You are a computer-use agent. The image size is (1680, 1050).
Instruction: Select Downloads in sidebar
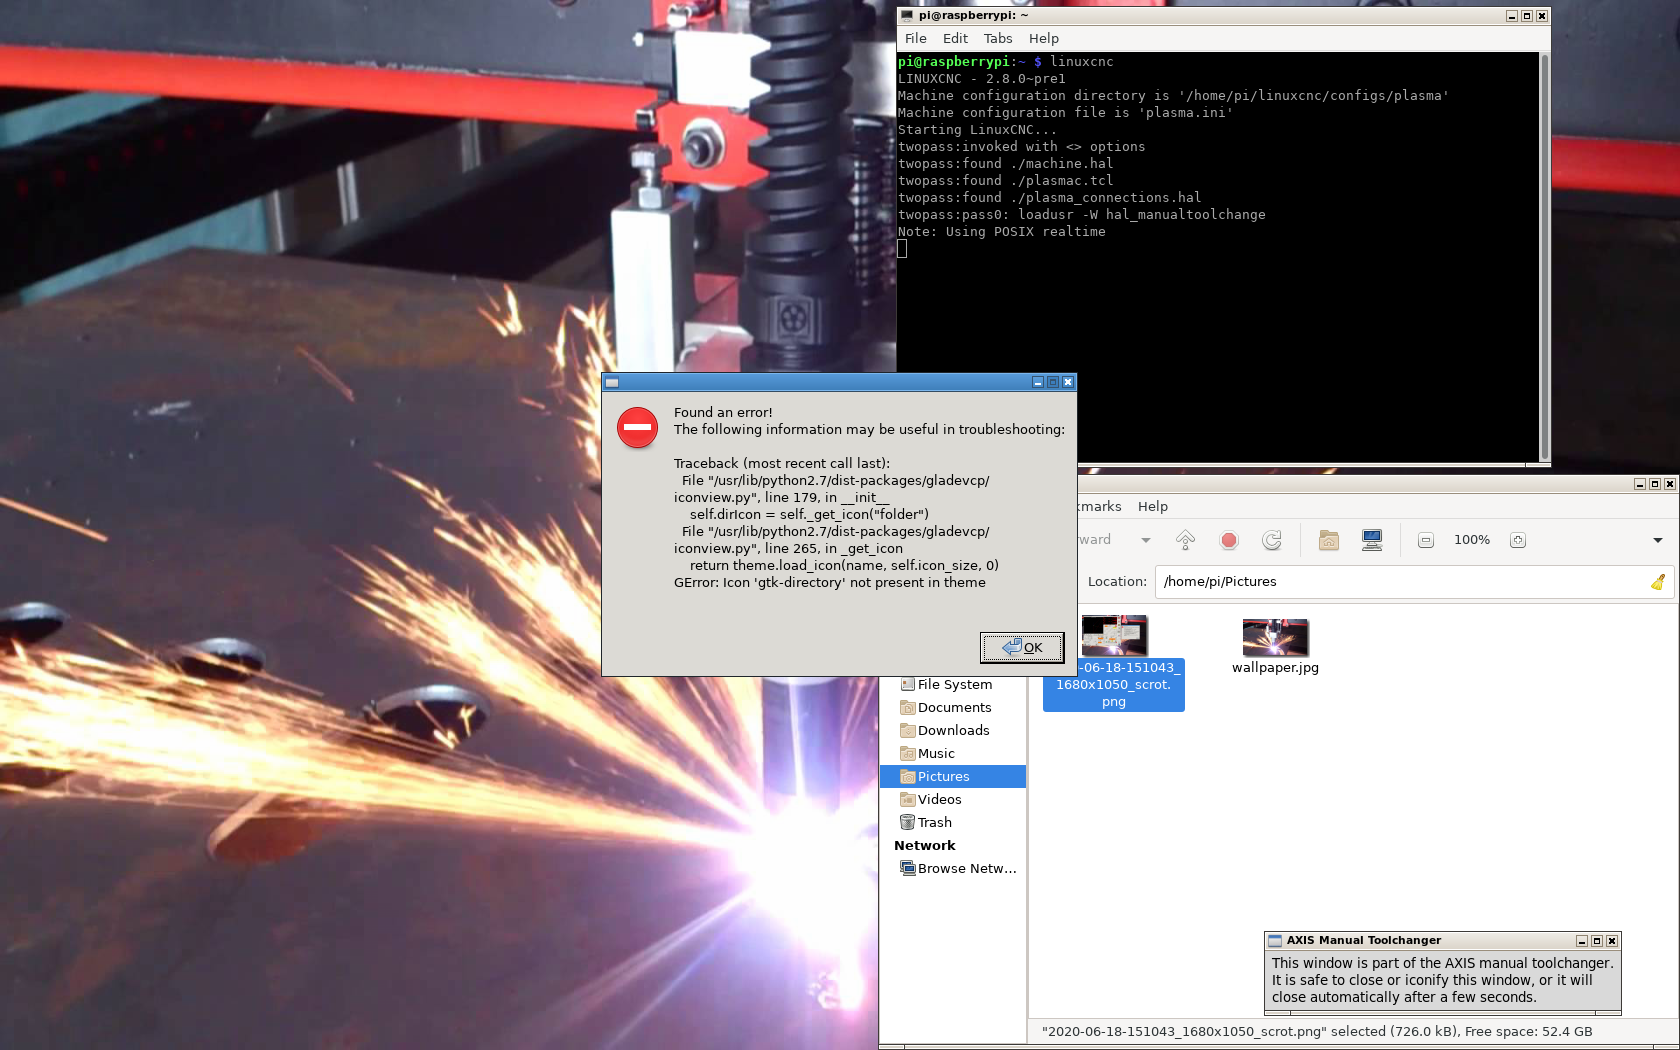[953, 731]
